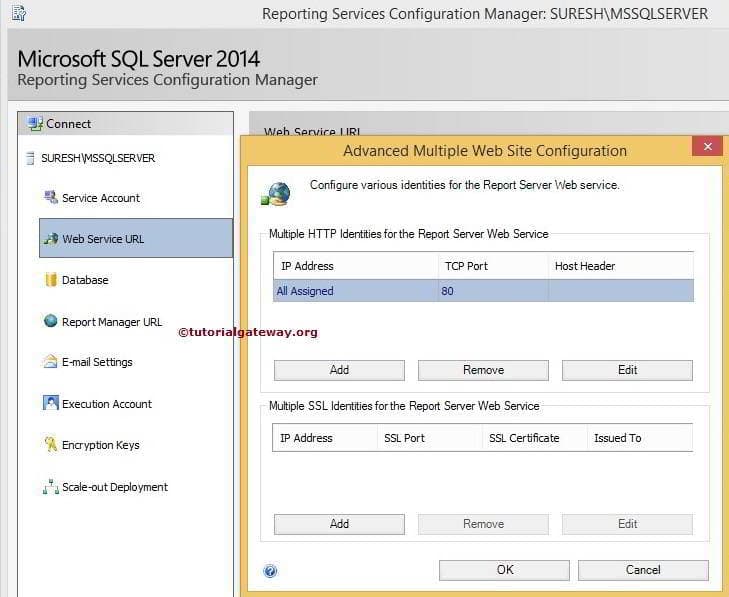Cancel the Advanced configuration dialog

click(643, 570)
